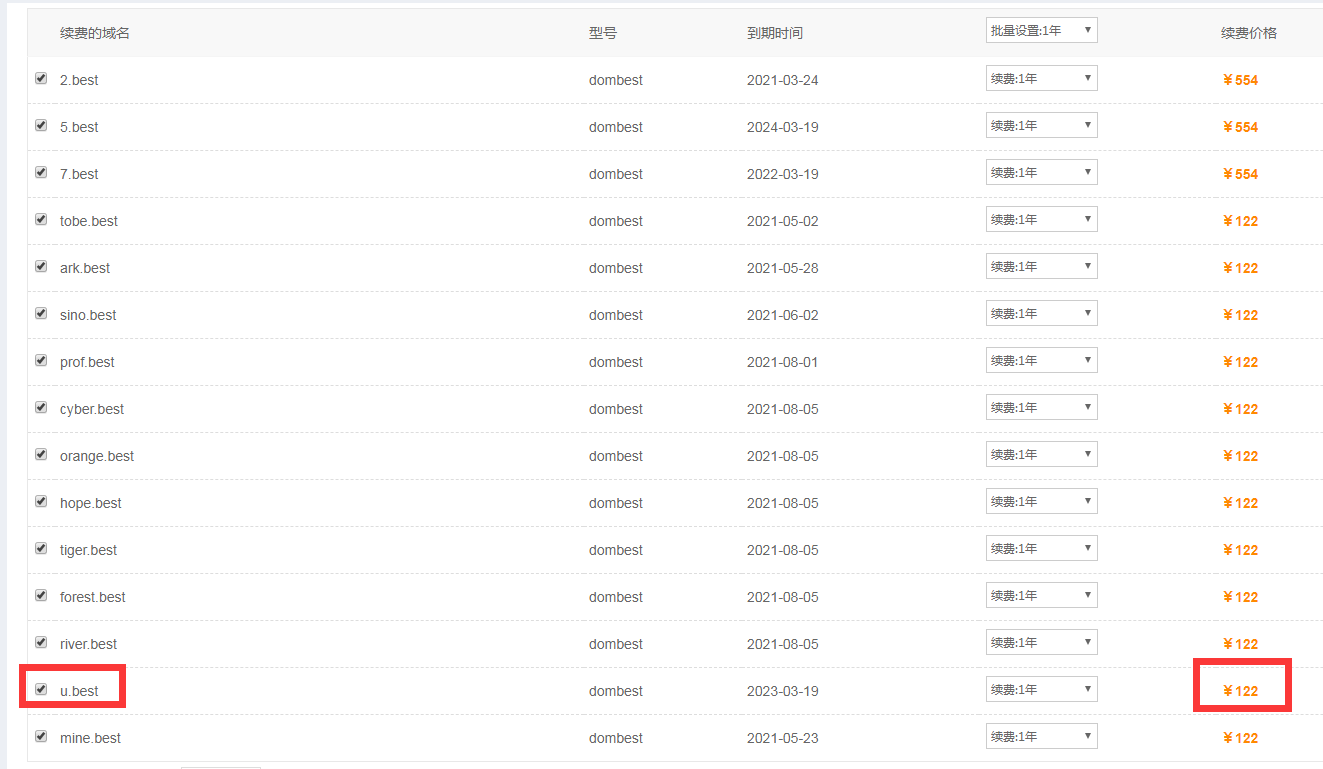Open the 批量设置:1年 bulk setting dropdown
The height and width of the screenshot is (769, 1323).
coord(1041,31)
